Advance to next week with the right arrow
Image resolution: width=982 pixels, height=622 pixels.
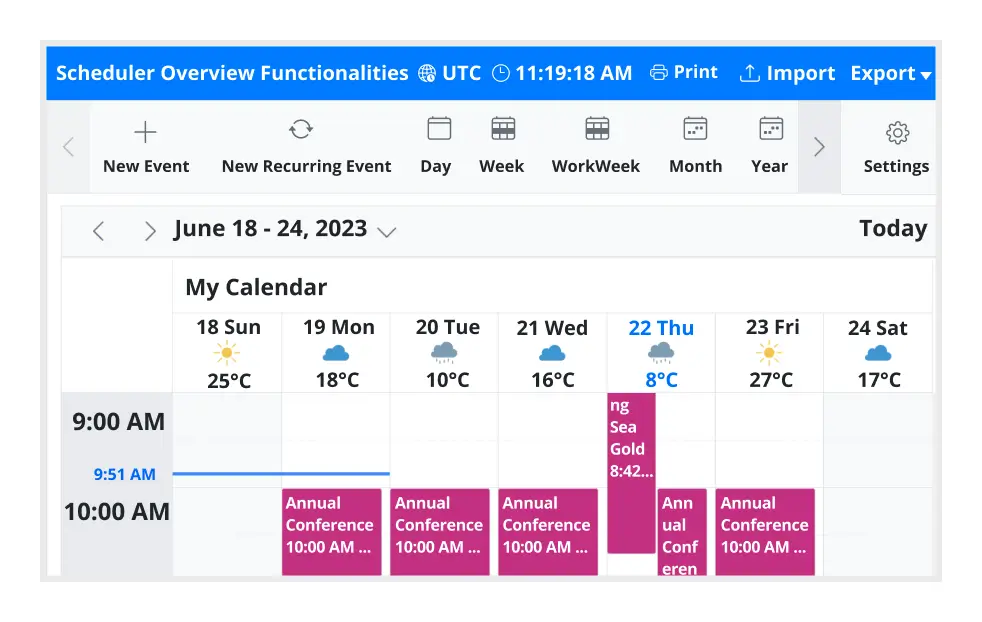click(x=150, y=230)
